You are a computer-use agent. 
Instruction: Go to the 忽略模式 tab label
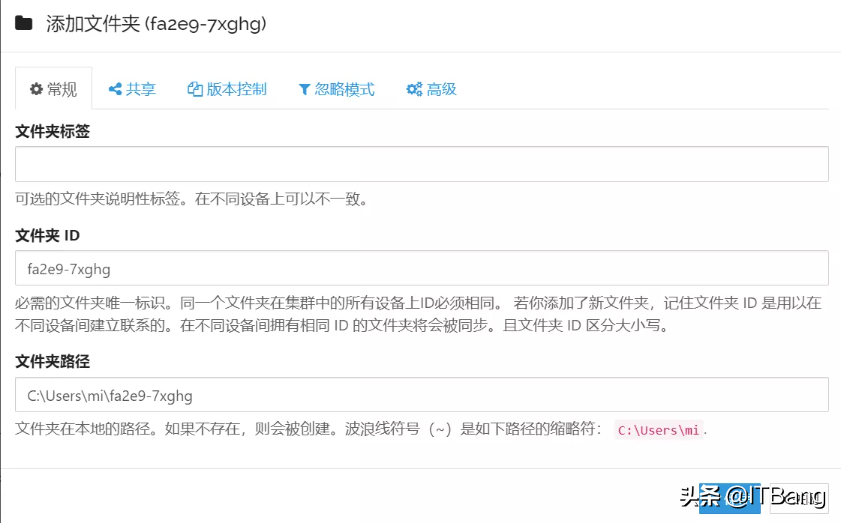tap(345, 89)
